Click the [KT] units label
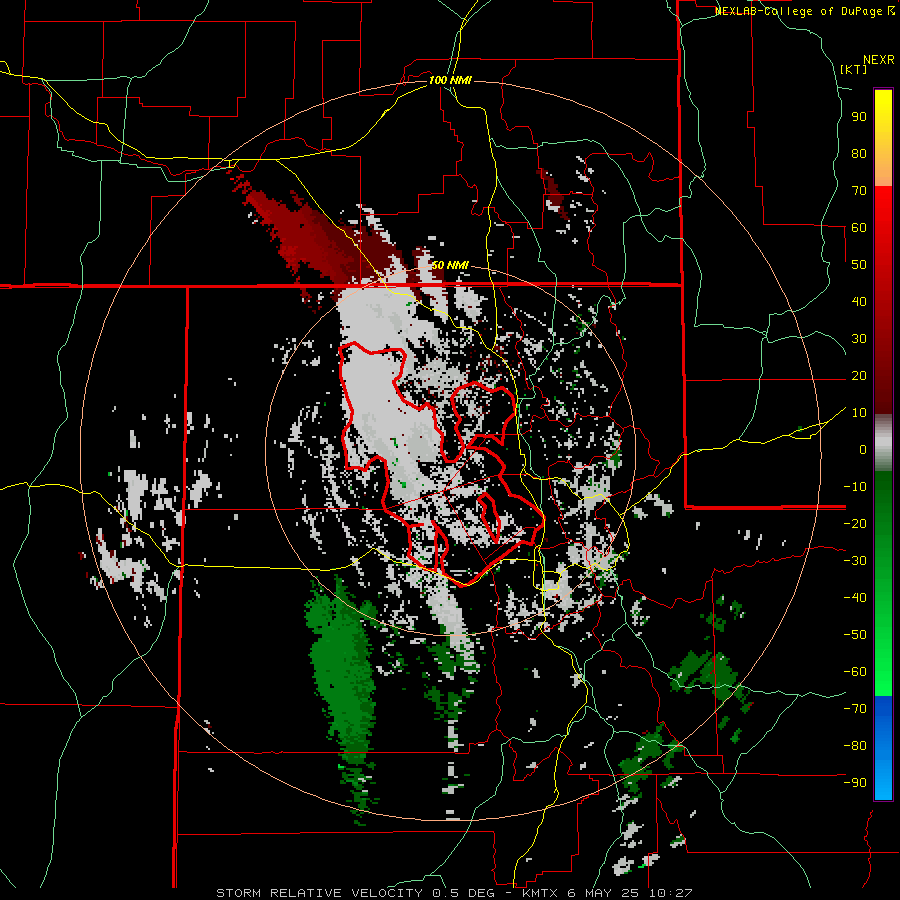 coord(854,69)
